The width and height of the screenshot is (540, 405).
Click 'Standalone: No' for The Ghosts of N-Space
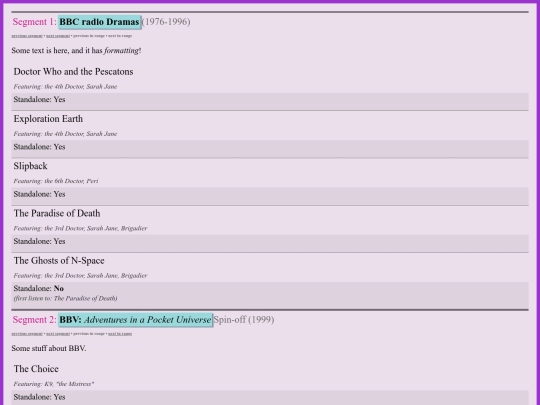pyautogui.click(x=39, y=288)
